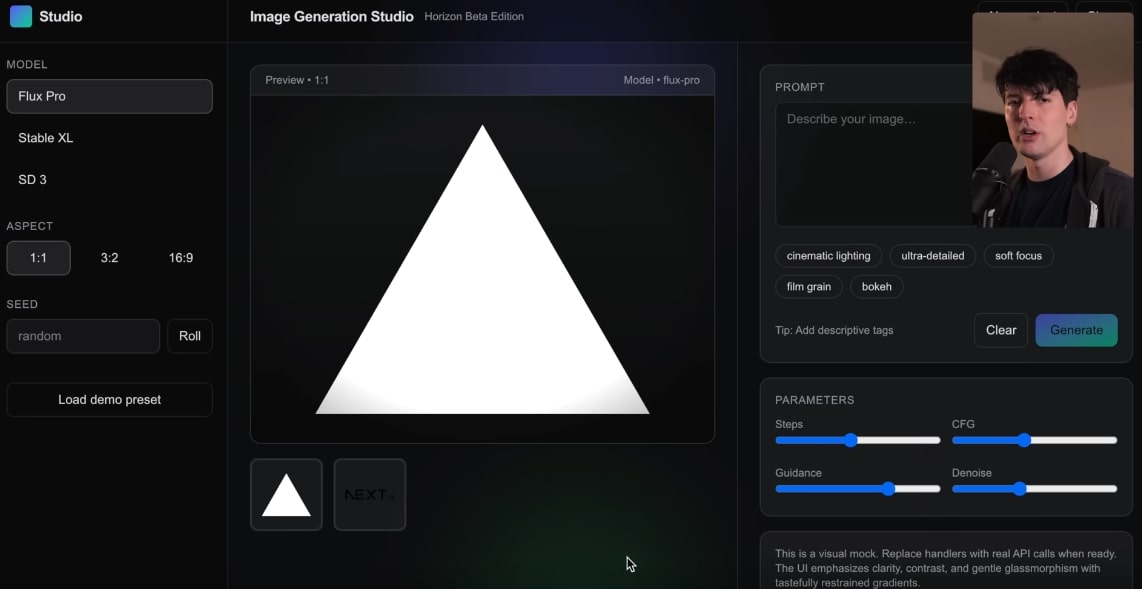Screen dimensions: 1142x589
Task: Set aspect ratio to 16:9
Action: pyautogui.click(x=181, y=258)
